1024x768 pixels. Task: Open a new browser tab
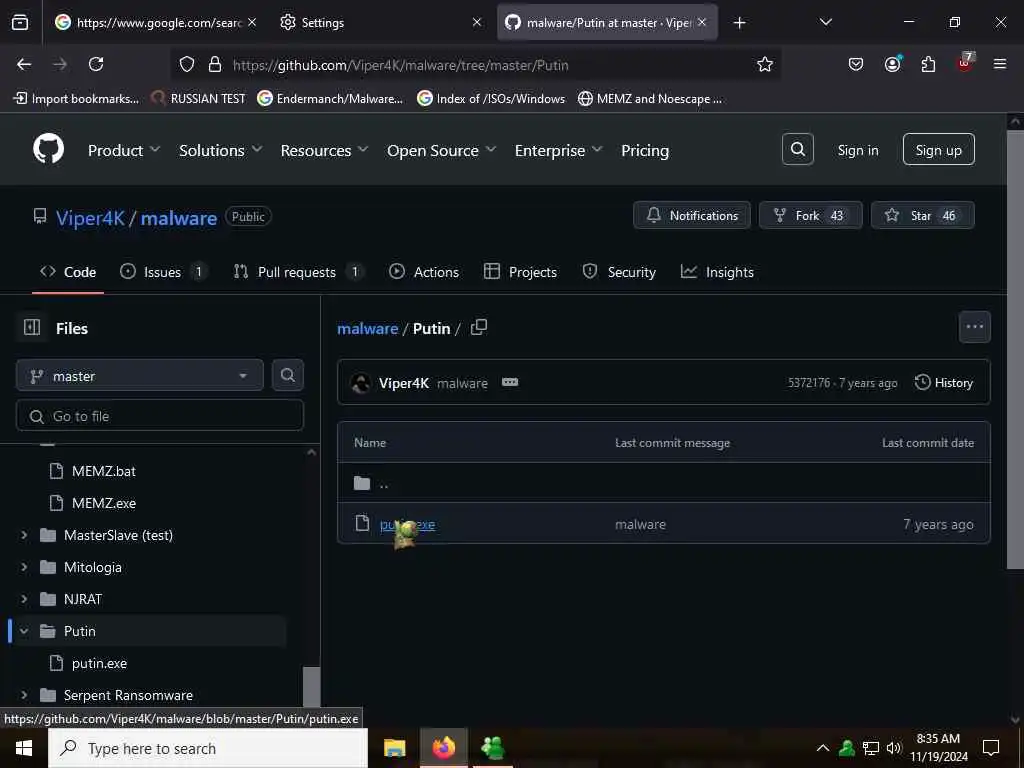click(739, 23)
